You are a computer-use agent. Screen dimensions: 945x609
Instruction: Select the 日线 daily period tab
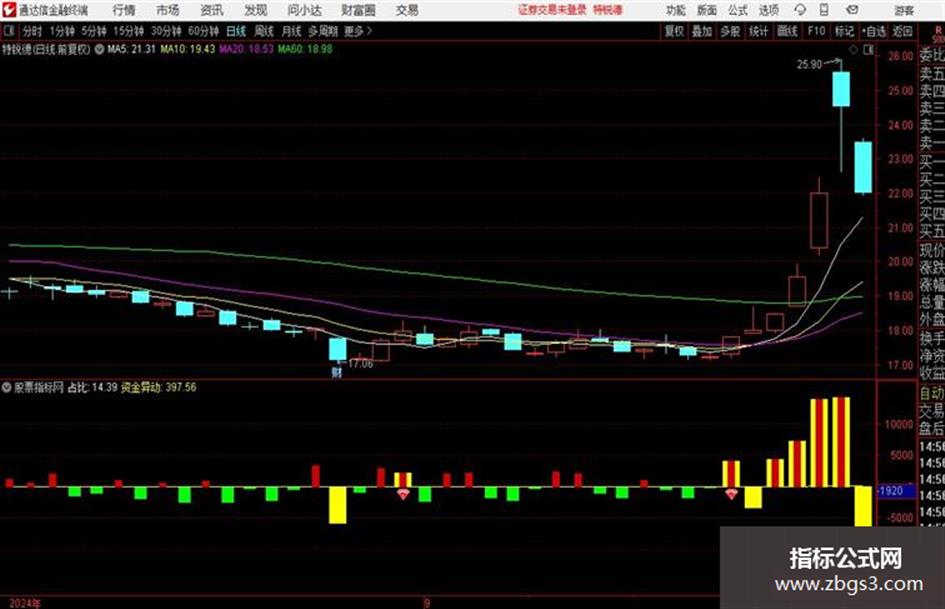point(236,31)
